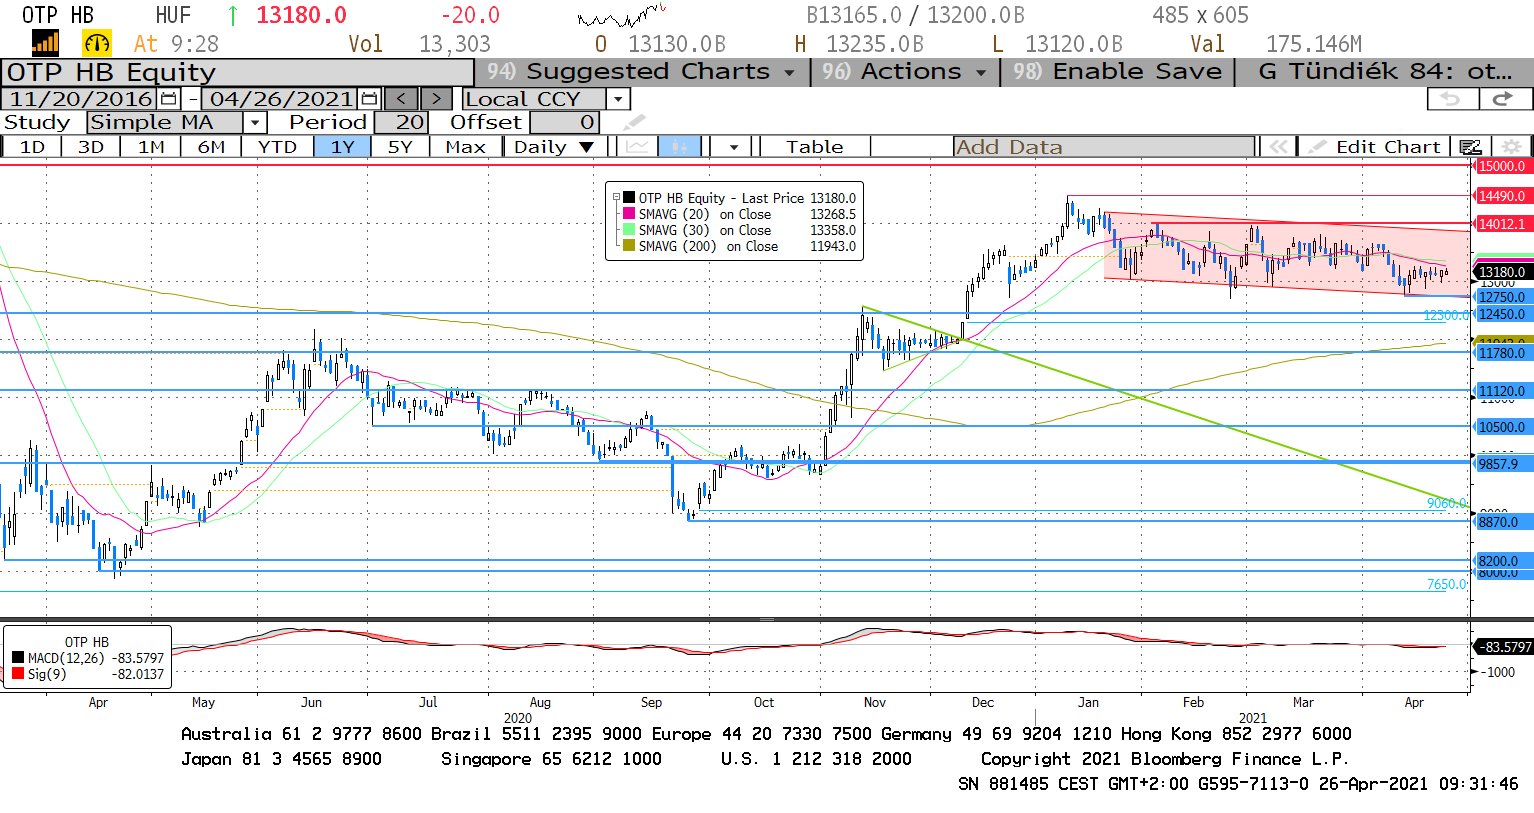Click the 15000.0 price level label
Viewport: 1534px width, 813px height.
click(x=1502, y=166)
